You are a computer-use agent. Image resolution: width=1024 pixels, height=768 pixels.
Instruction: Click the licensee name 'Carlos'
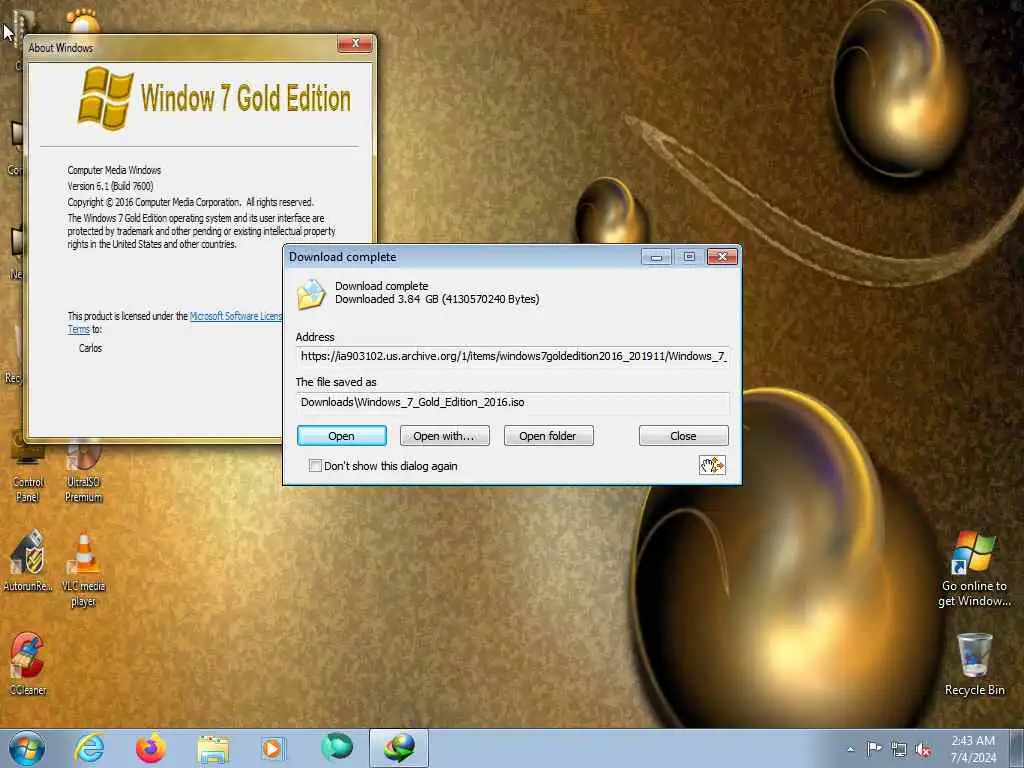(x=90, y=348)
